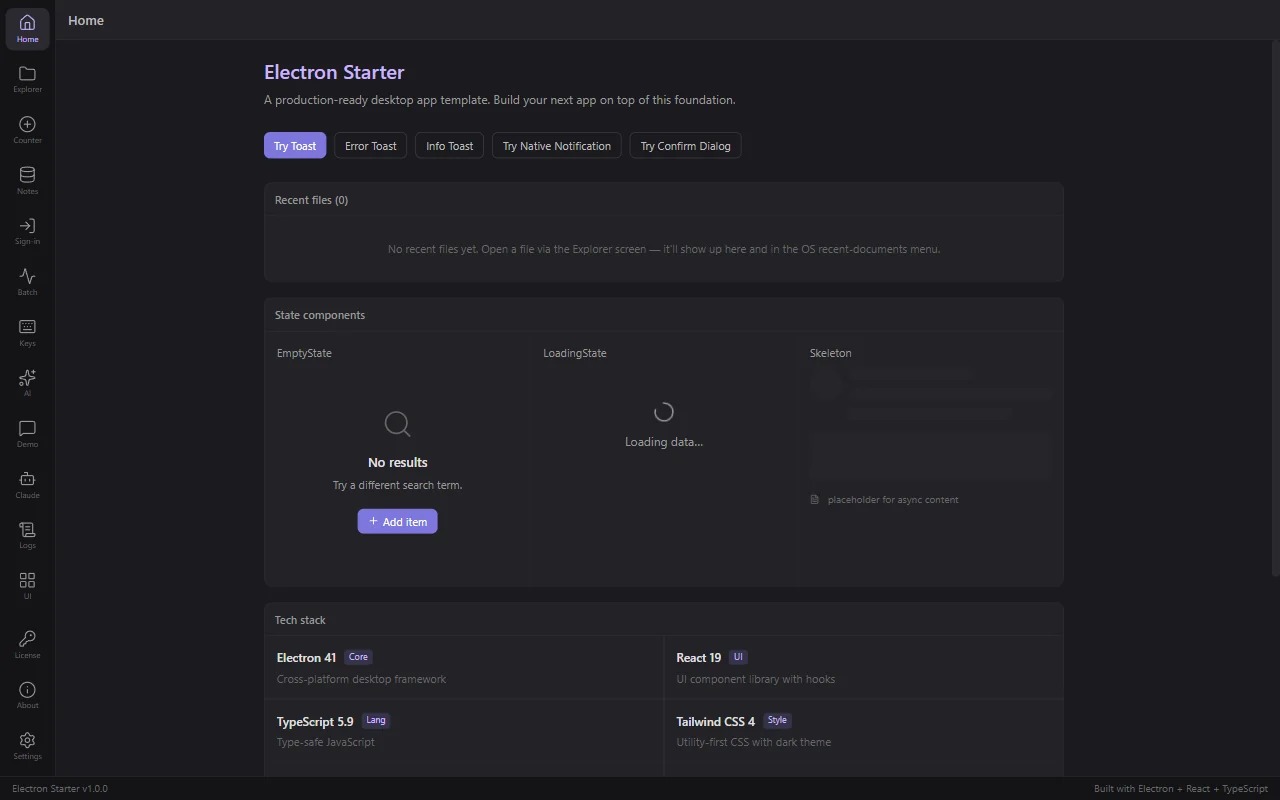
Task: Click Try Native Notification
Action: (x=557, y=146)
